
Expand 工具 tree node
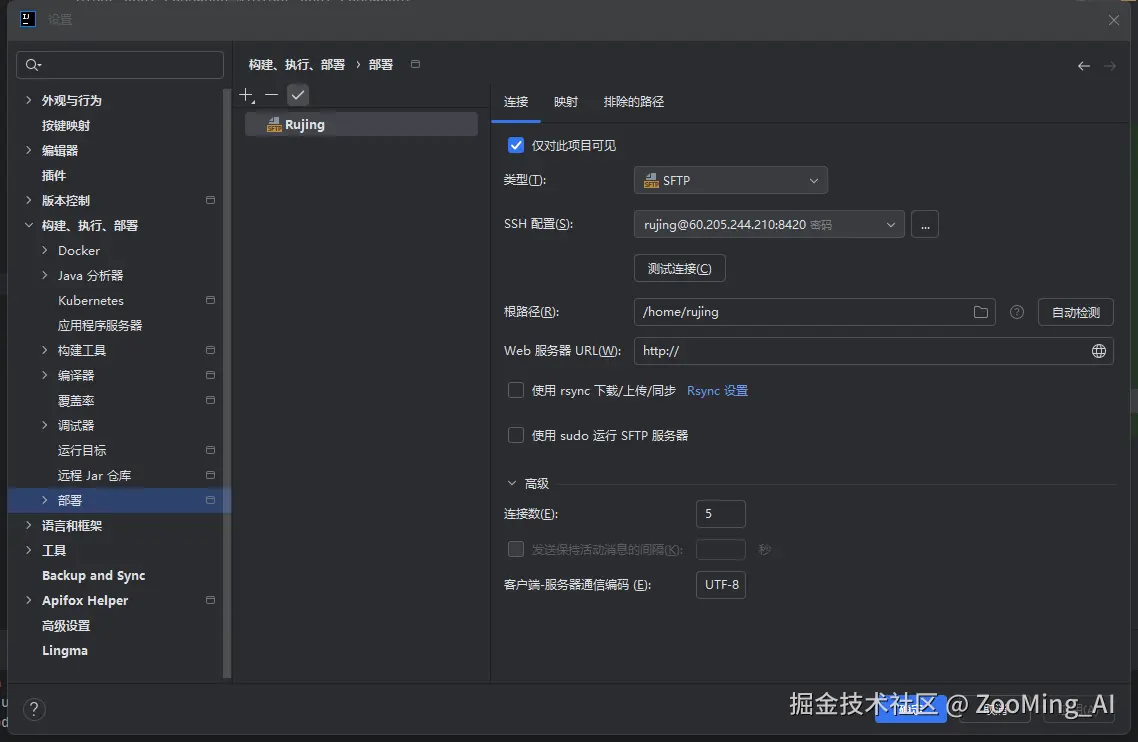click(x=29, y=550)
